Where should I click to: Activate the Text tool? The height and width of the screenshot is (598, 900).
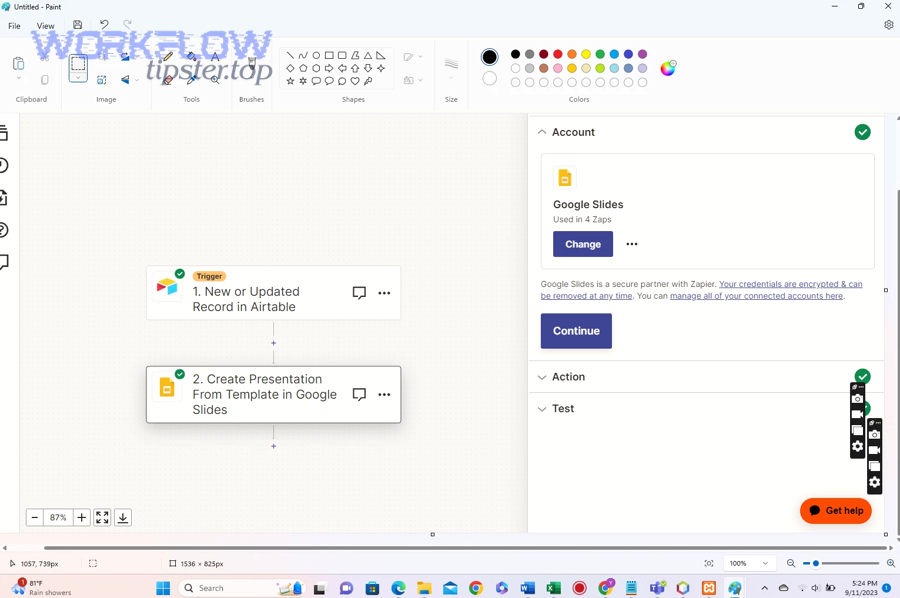tap(215, 56)
